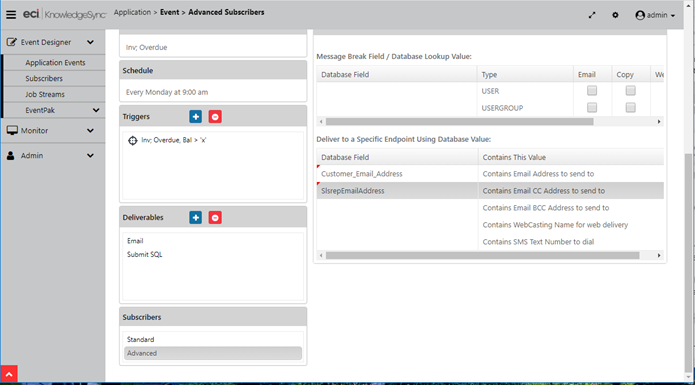Expand the Monitor menu chevron
The height and width of the screenshot is (385, 695).
tap(90, 131)
